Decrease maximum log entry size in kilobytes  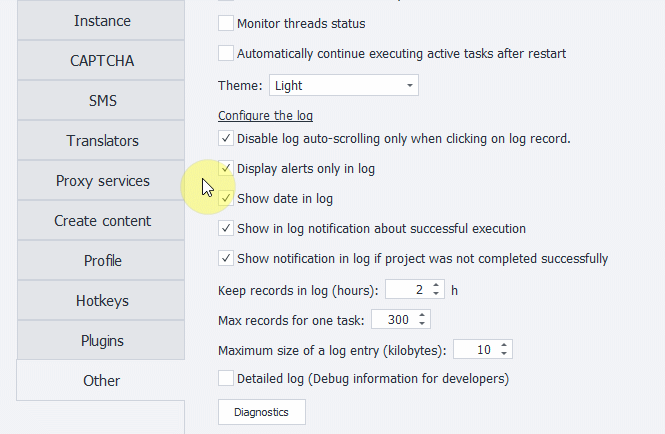pyautogui.click(x=504, y=353)
